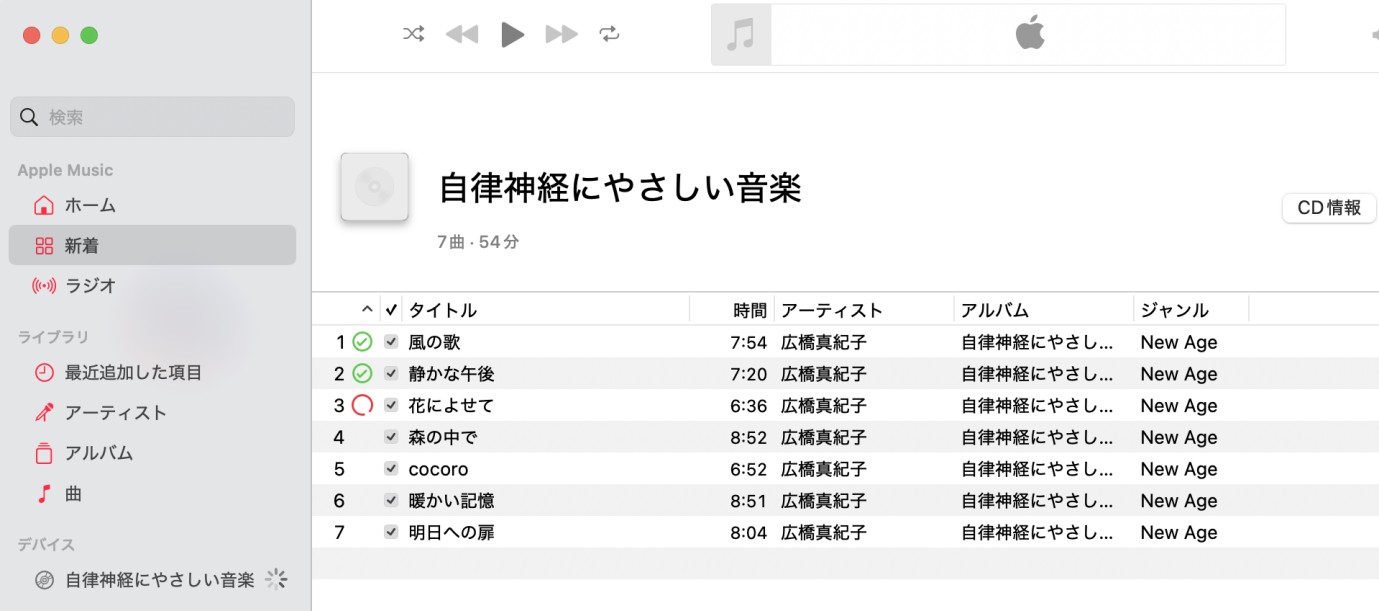The image size is (1379, 611).
Task: Uncheck the checkbox for 明日への扉
Action: click(x=391, y=532)
